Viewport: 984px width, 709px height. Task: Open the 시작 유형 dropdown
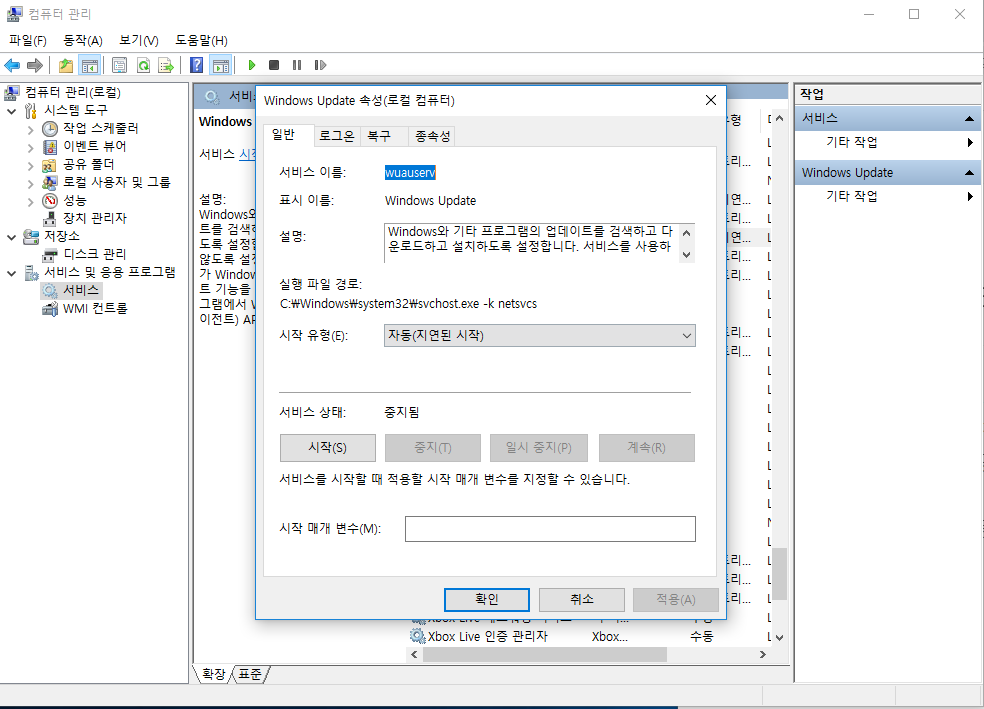pos(540,336)
